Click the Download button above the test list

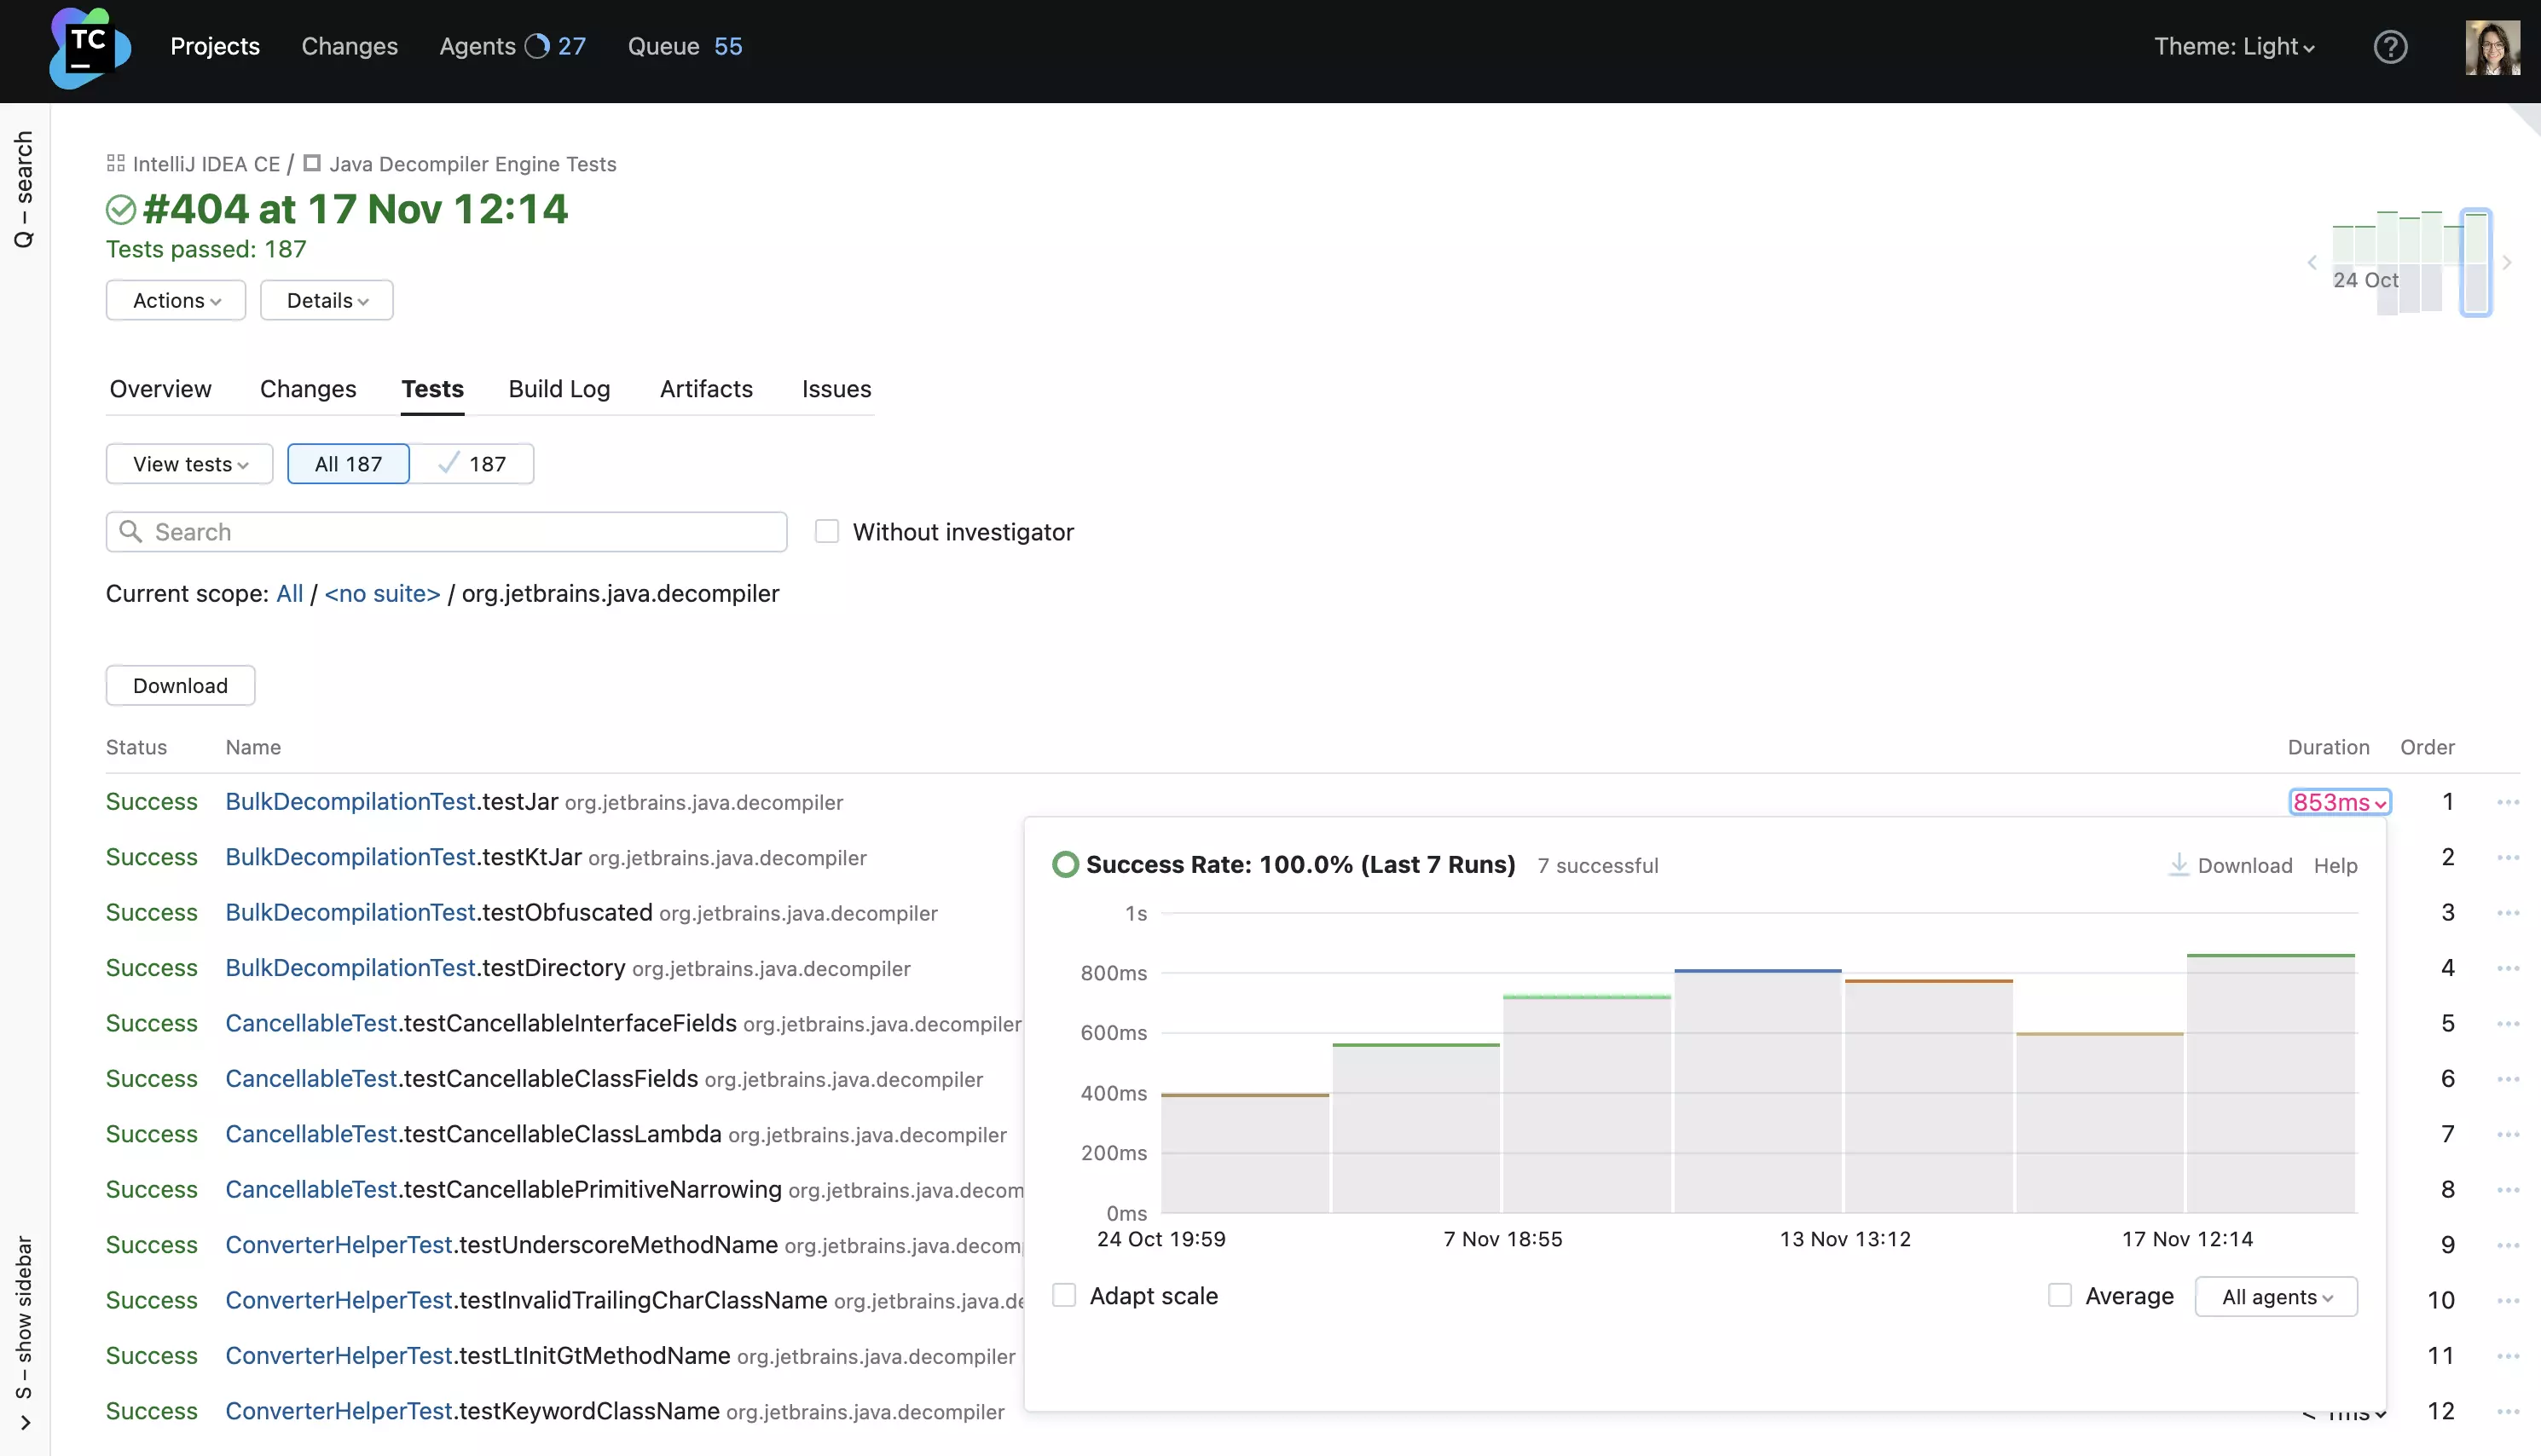[180, 686]
